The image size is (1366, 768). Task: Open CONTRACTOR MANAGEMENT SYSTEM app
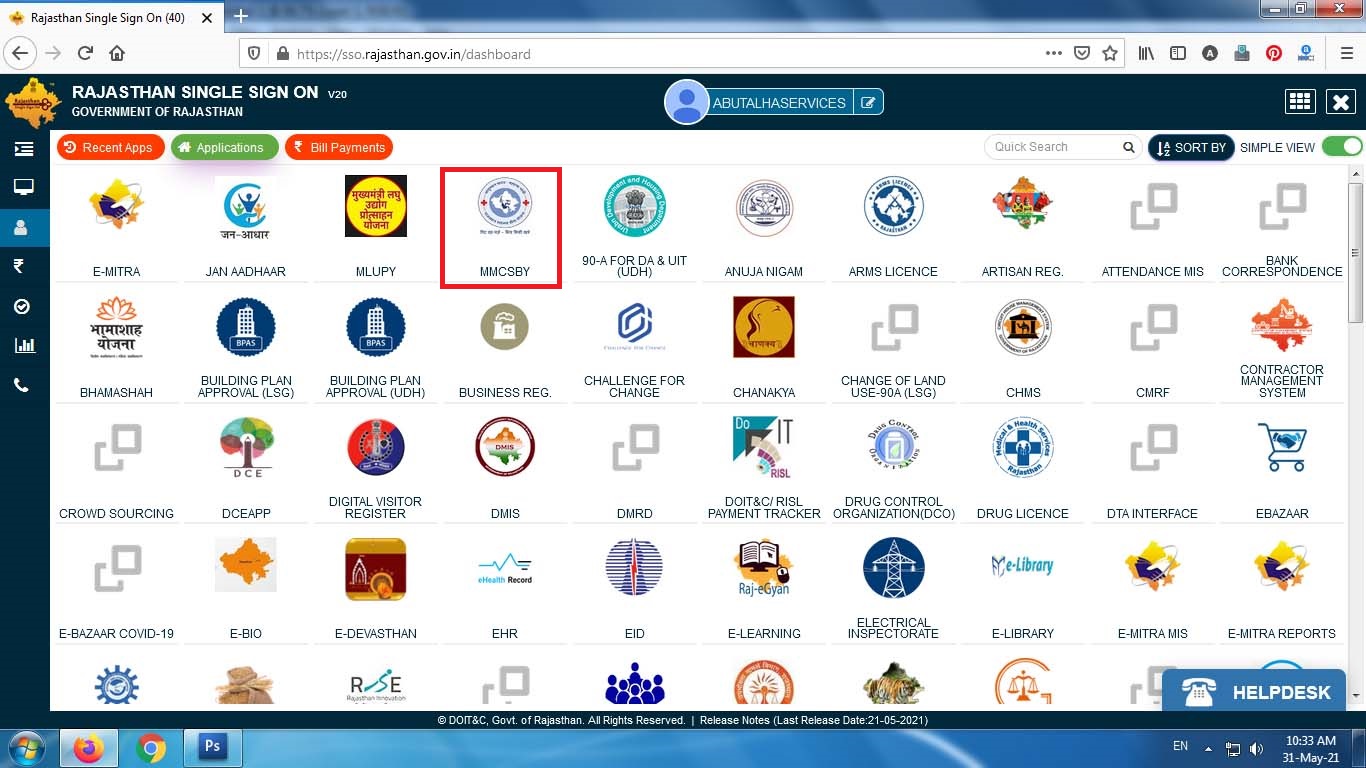coord(1282,326)
